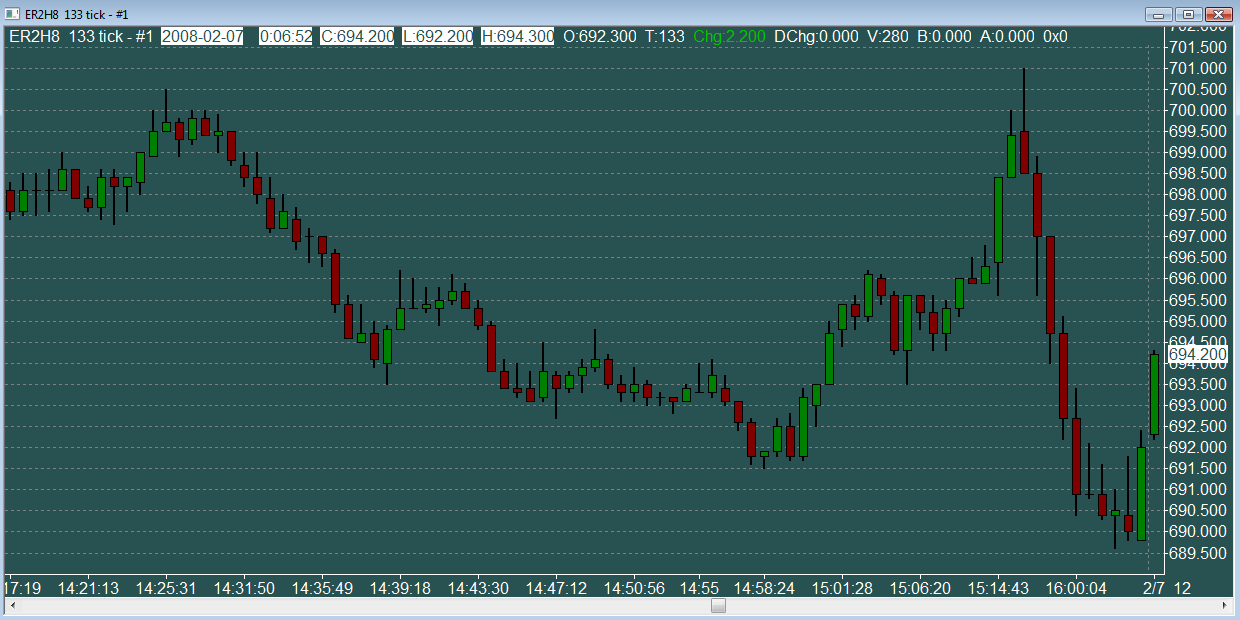Click the scrollbar left arrow
This screenshot has height=620, width=1240.
(x=9, y=606)
